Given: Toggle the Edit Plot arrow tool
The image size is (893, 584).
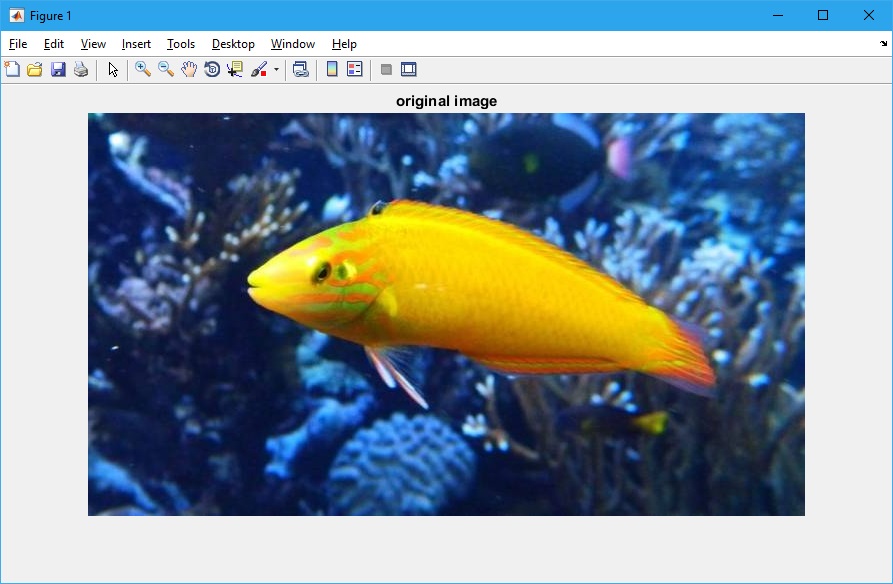Looking at the screenshot, I should tap(113, 69).
